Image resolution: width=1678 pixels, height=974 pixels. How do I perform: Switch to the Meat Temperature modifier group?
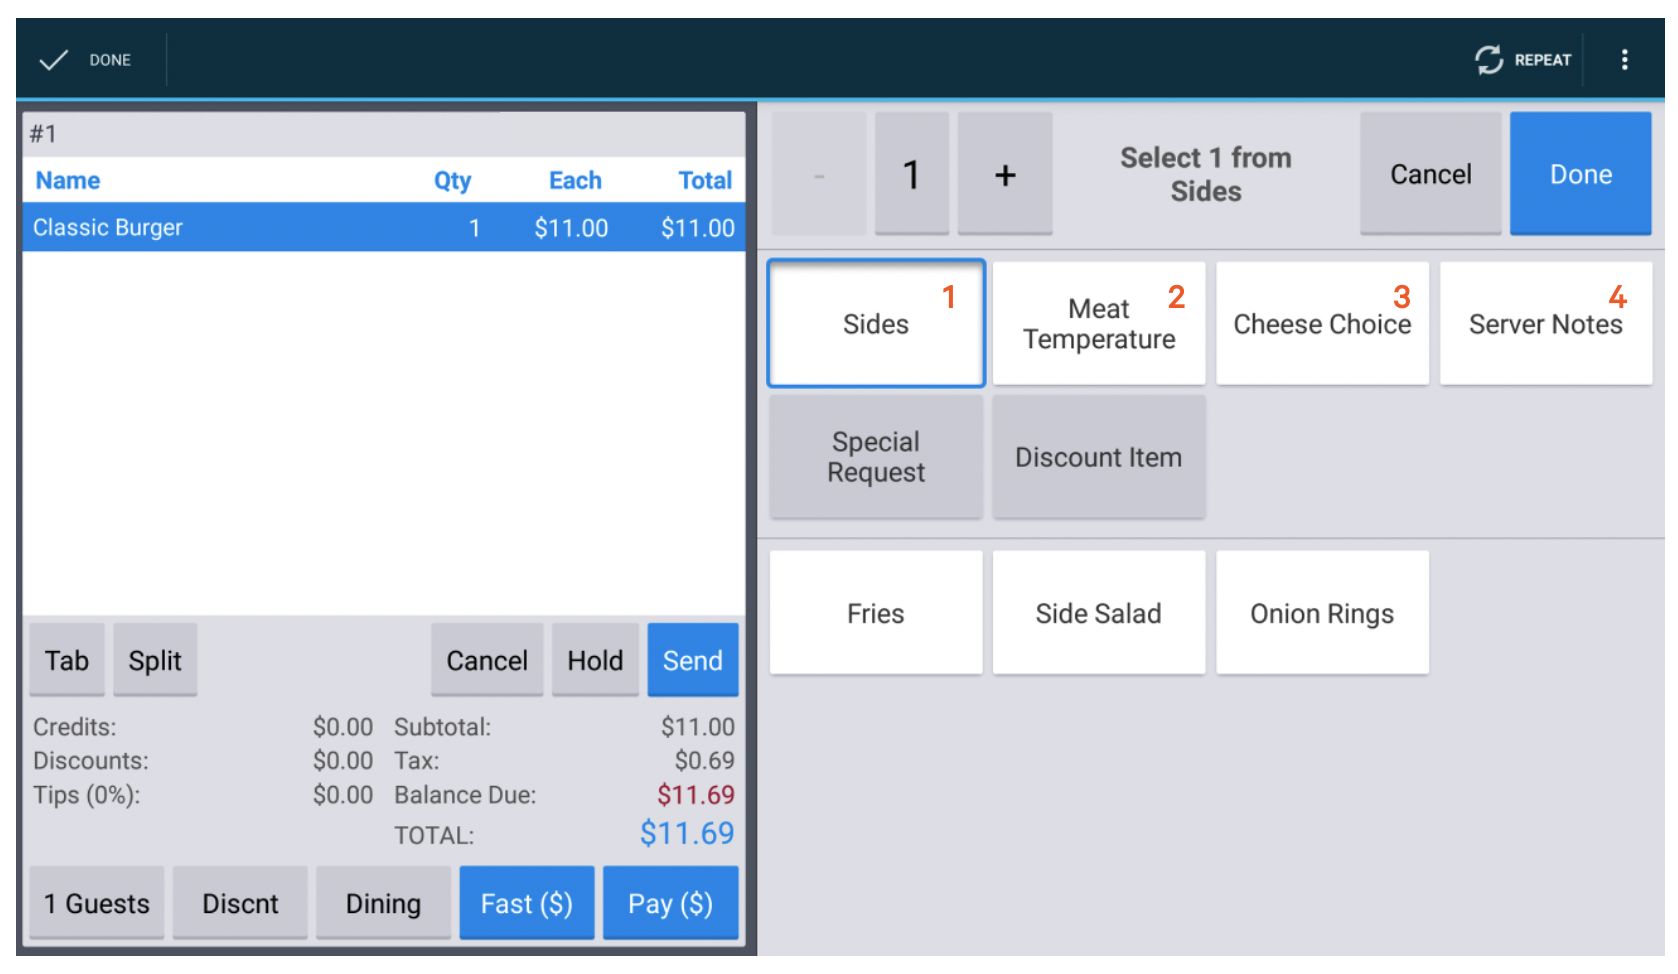click(x=1098, y=323)
